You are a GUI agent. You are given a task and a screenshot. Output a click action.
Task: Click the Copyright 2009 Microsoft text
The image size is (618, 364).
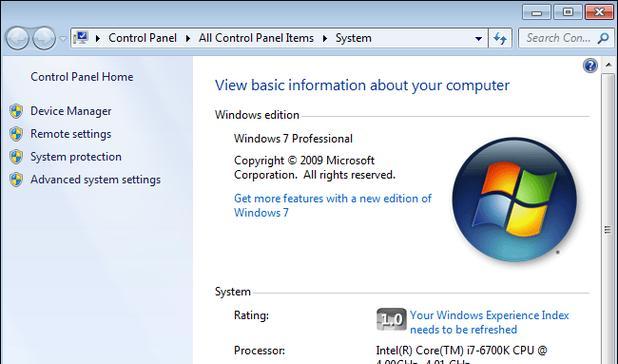click(x=315, y=167)
